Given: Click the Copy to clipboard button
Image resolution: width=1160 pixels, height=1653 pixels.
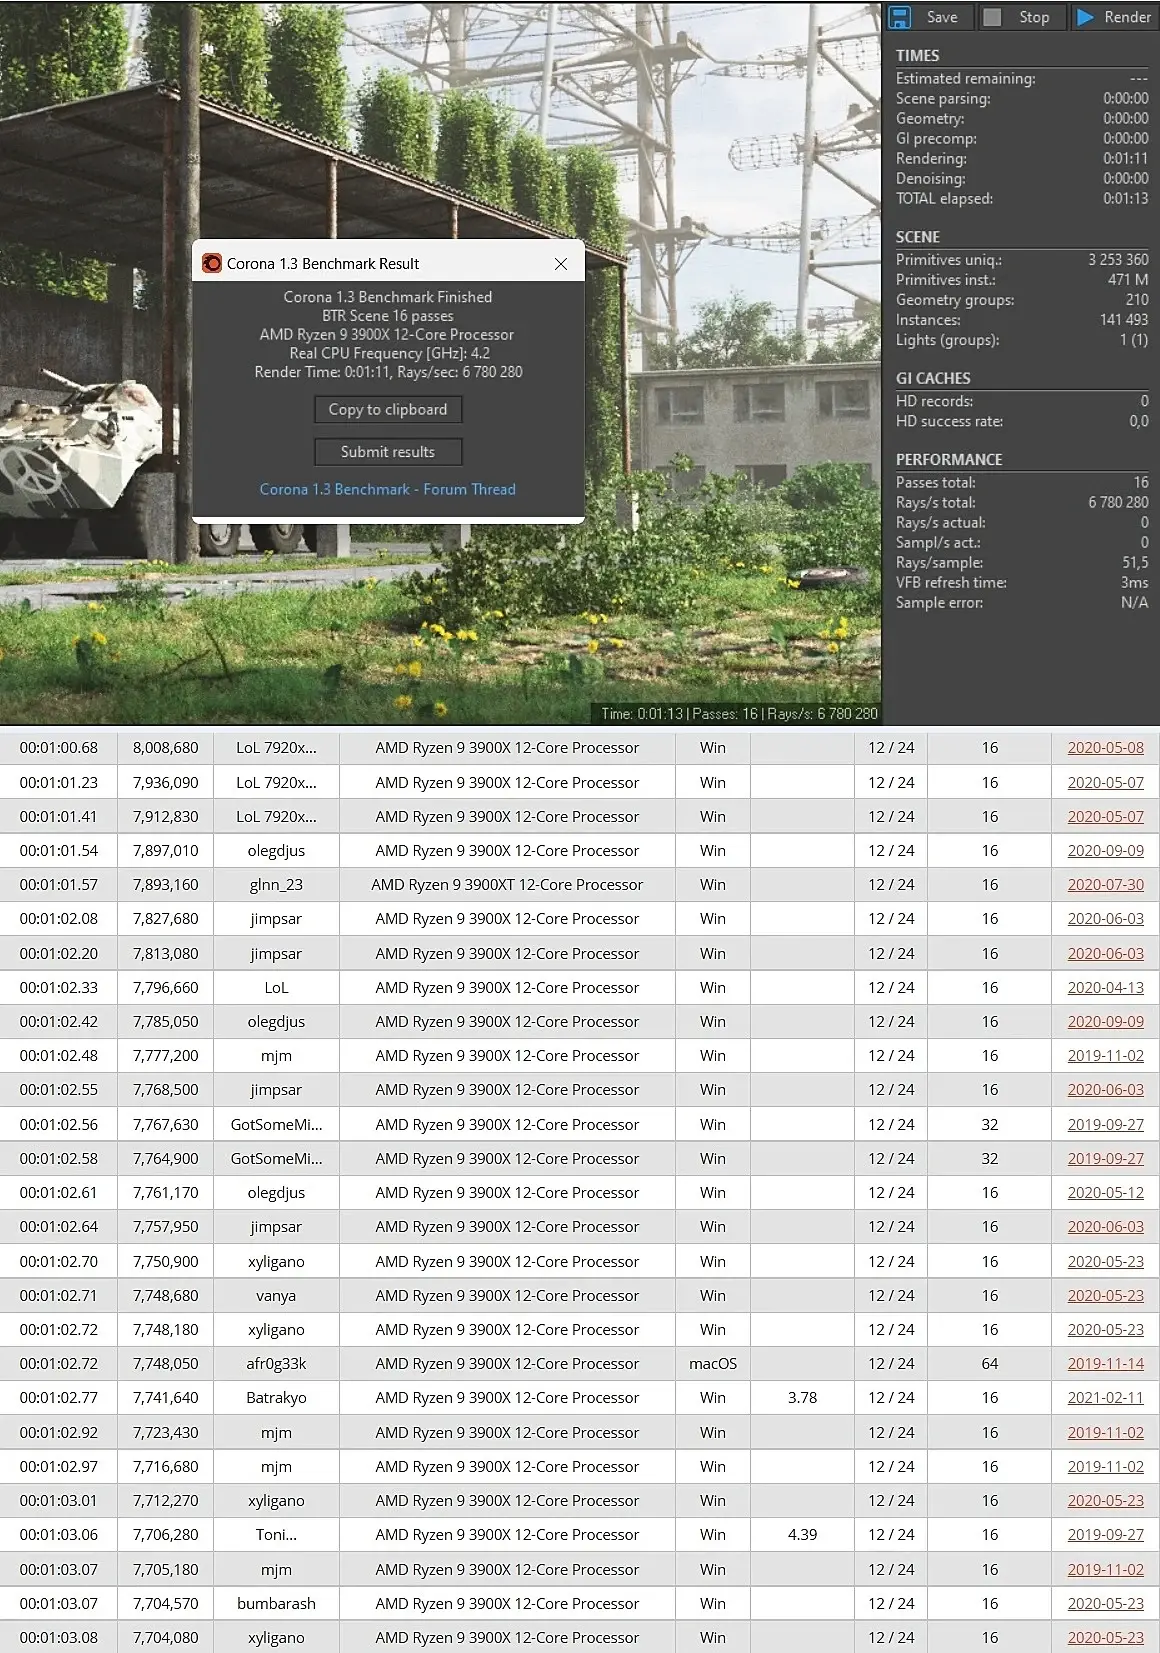Looking at the screenshot, I should click(x=388, y=409).
